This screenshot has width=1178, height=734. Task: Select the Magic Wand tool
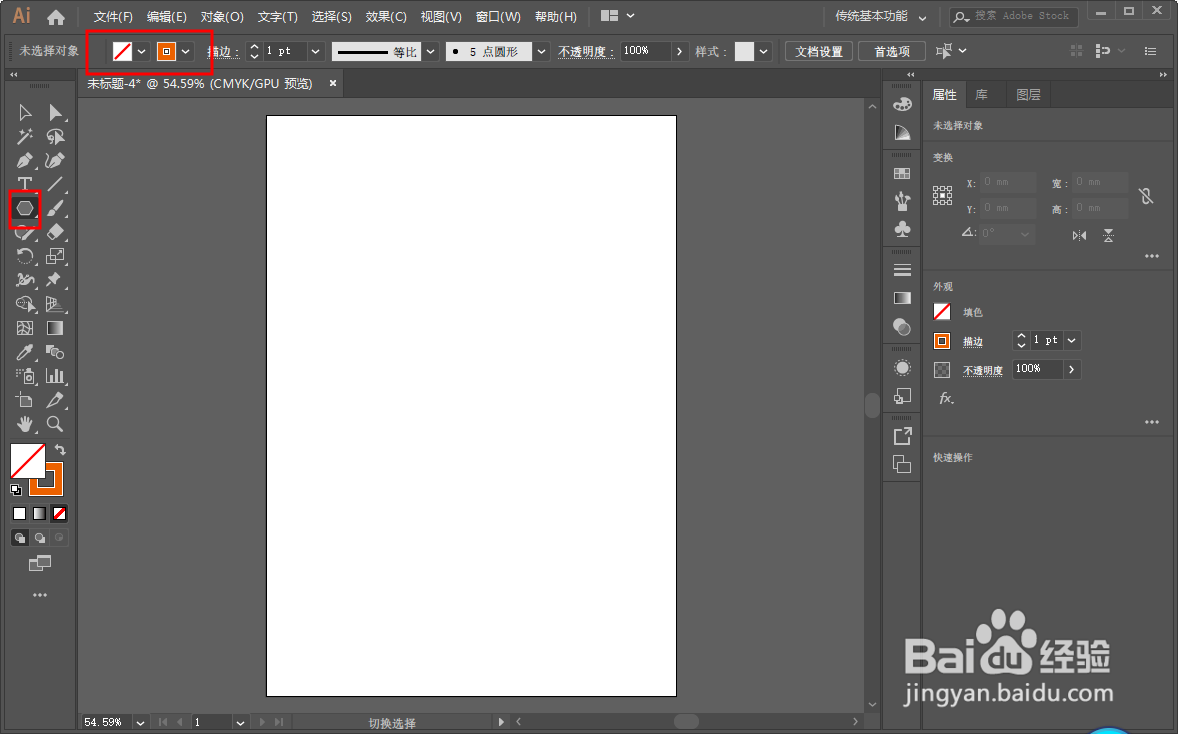tap(25, 136)
